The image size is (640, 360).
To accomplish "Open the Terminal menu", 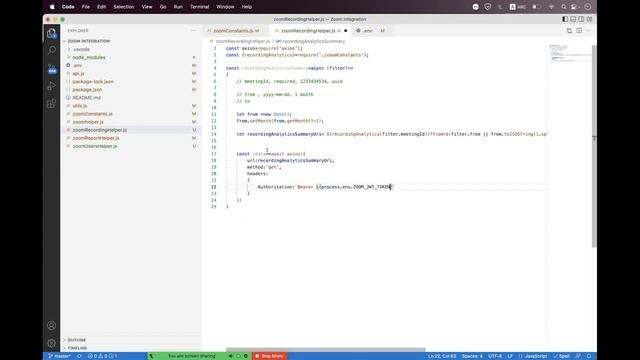I will 200,7.
